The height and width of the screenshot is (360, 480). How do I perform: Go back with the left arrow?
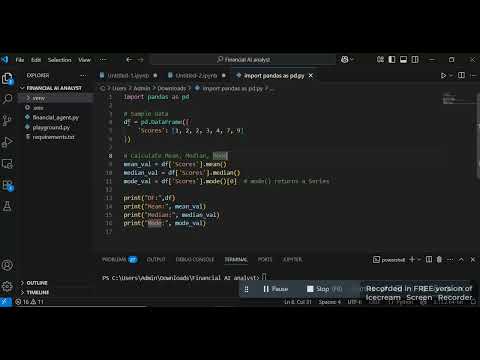(129, 60)
